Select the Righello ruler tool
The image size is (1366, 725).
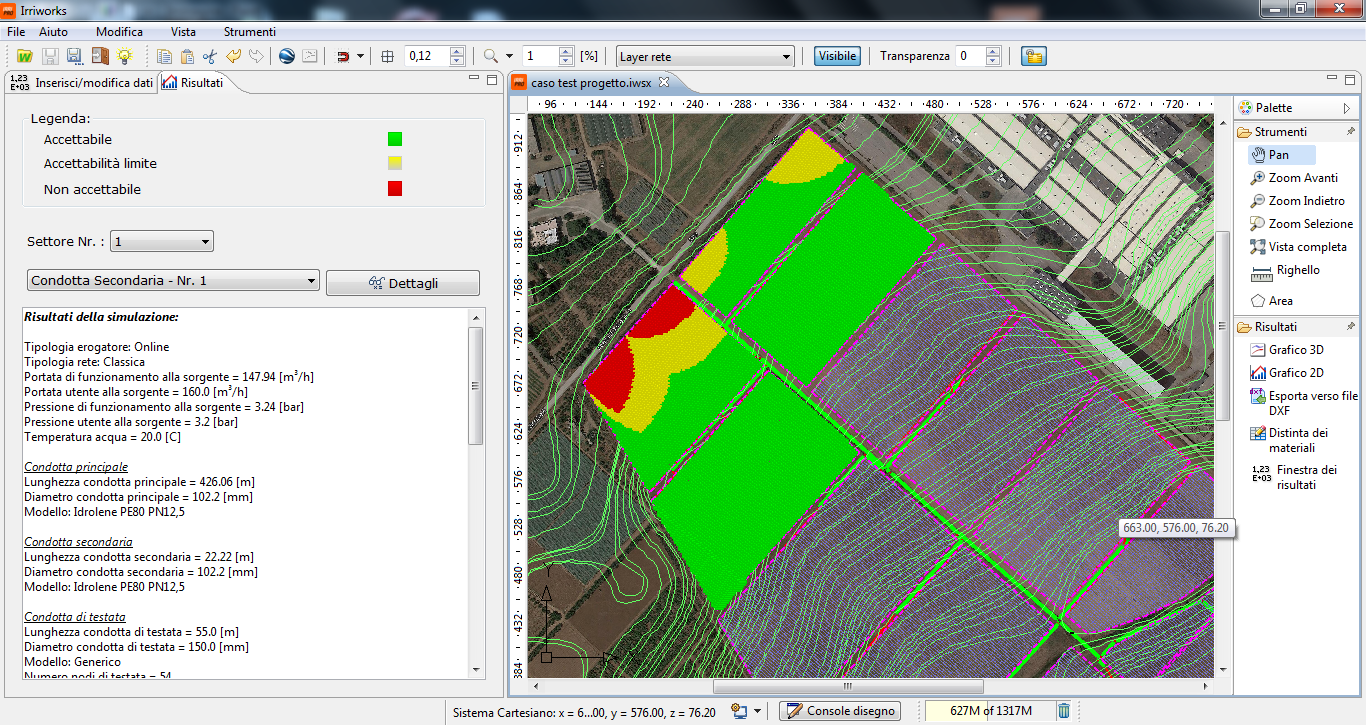1297,270
